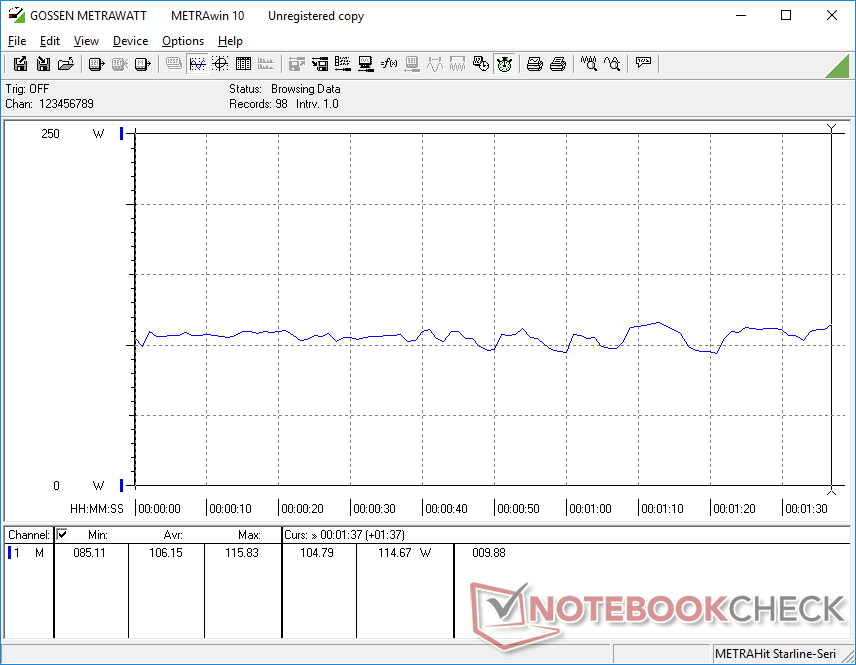Image resolution: width=856 pixels, height=665 pixels.
Task: Click the cursor value 104.79
Action: pos(317,553)
